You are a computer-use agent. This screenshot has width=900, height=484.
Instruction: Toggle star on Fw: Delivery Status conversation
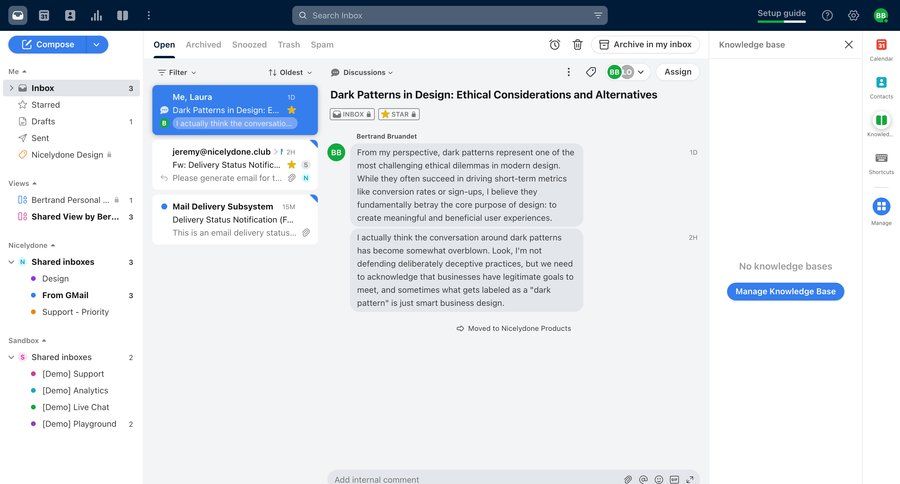[292, 165]
